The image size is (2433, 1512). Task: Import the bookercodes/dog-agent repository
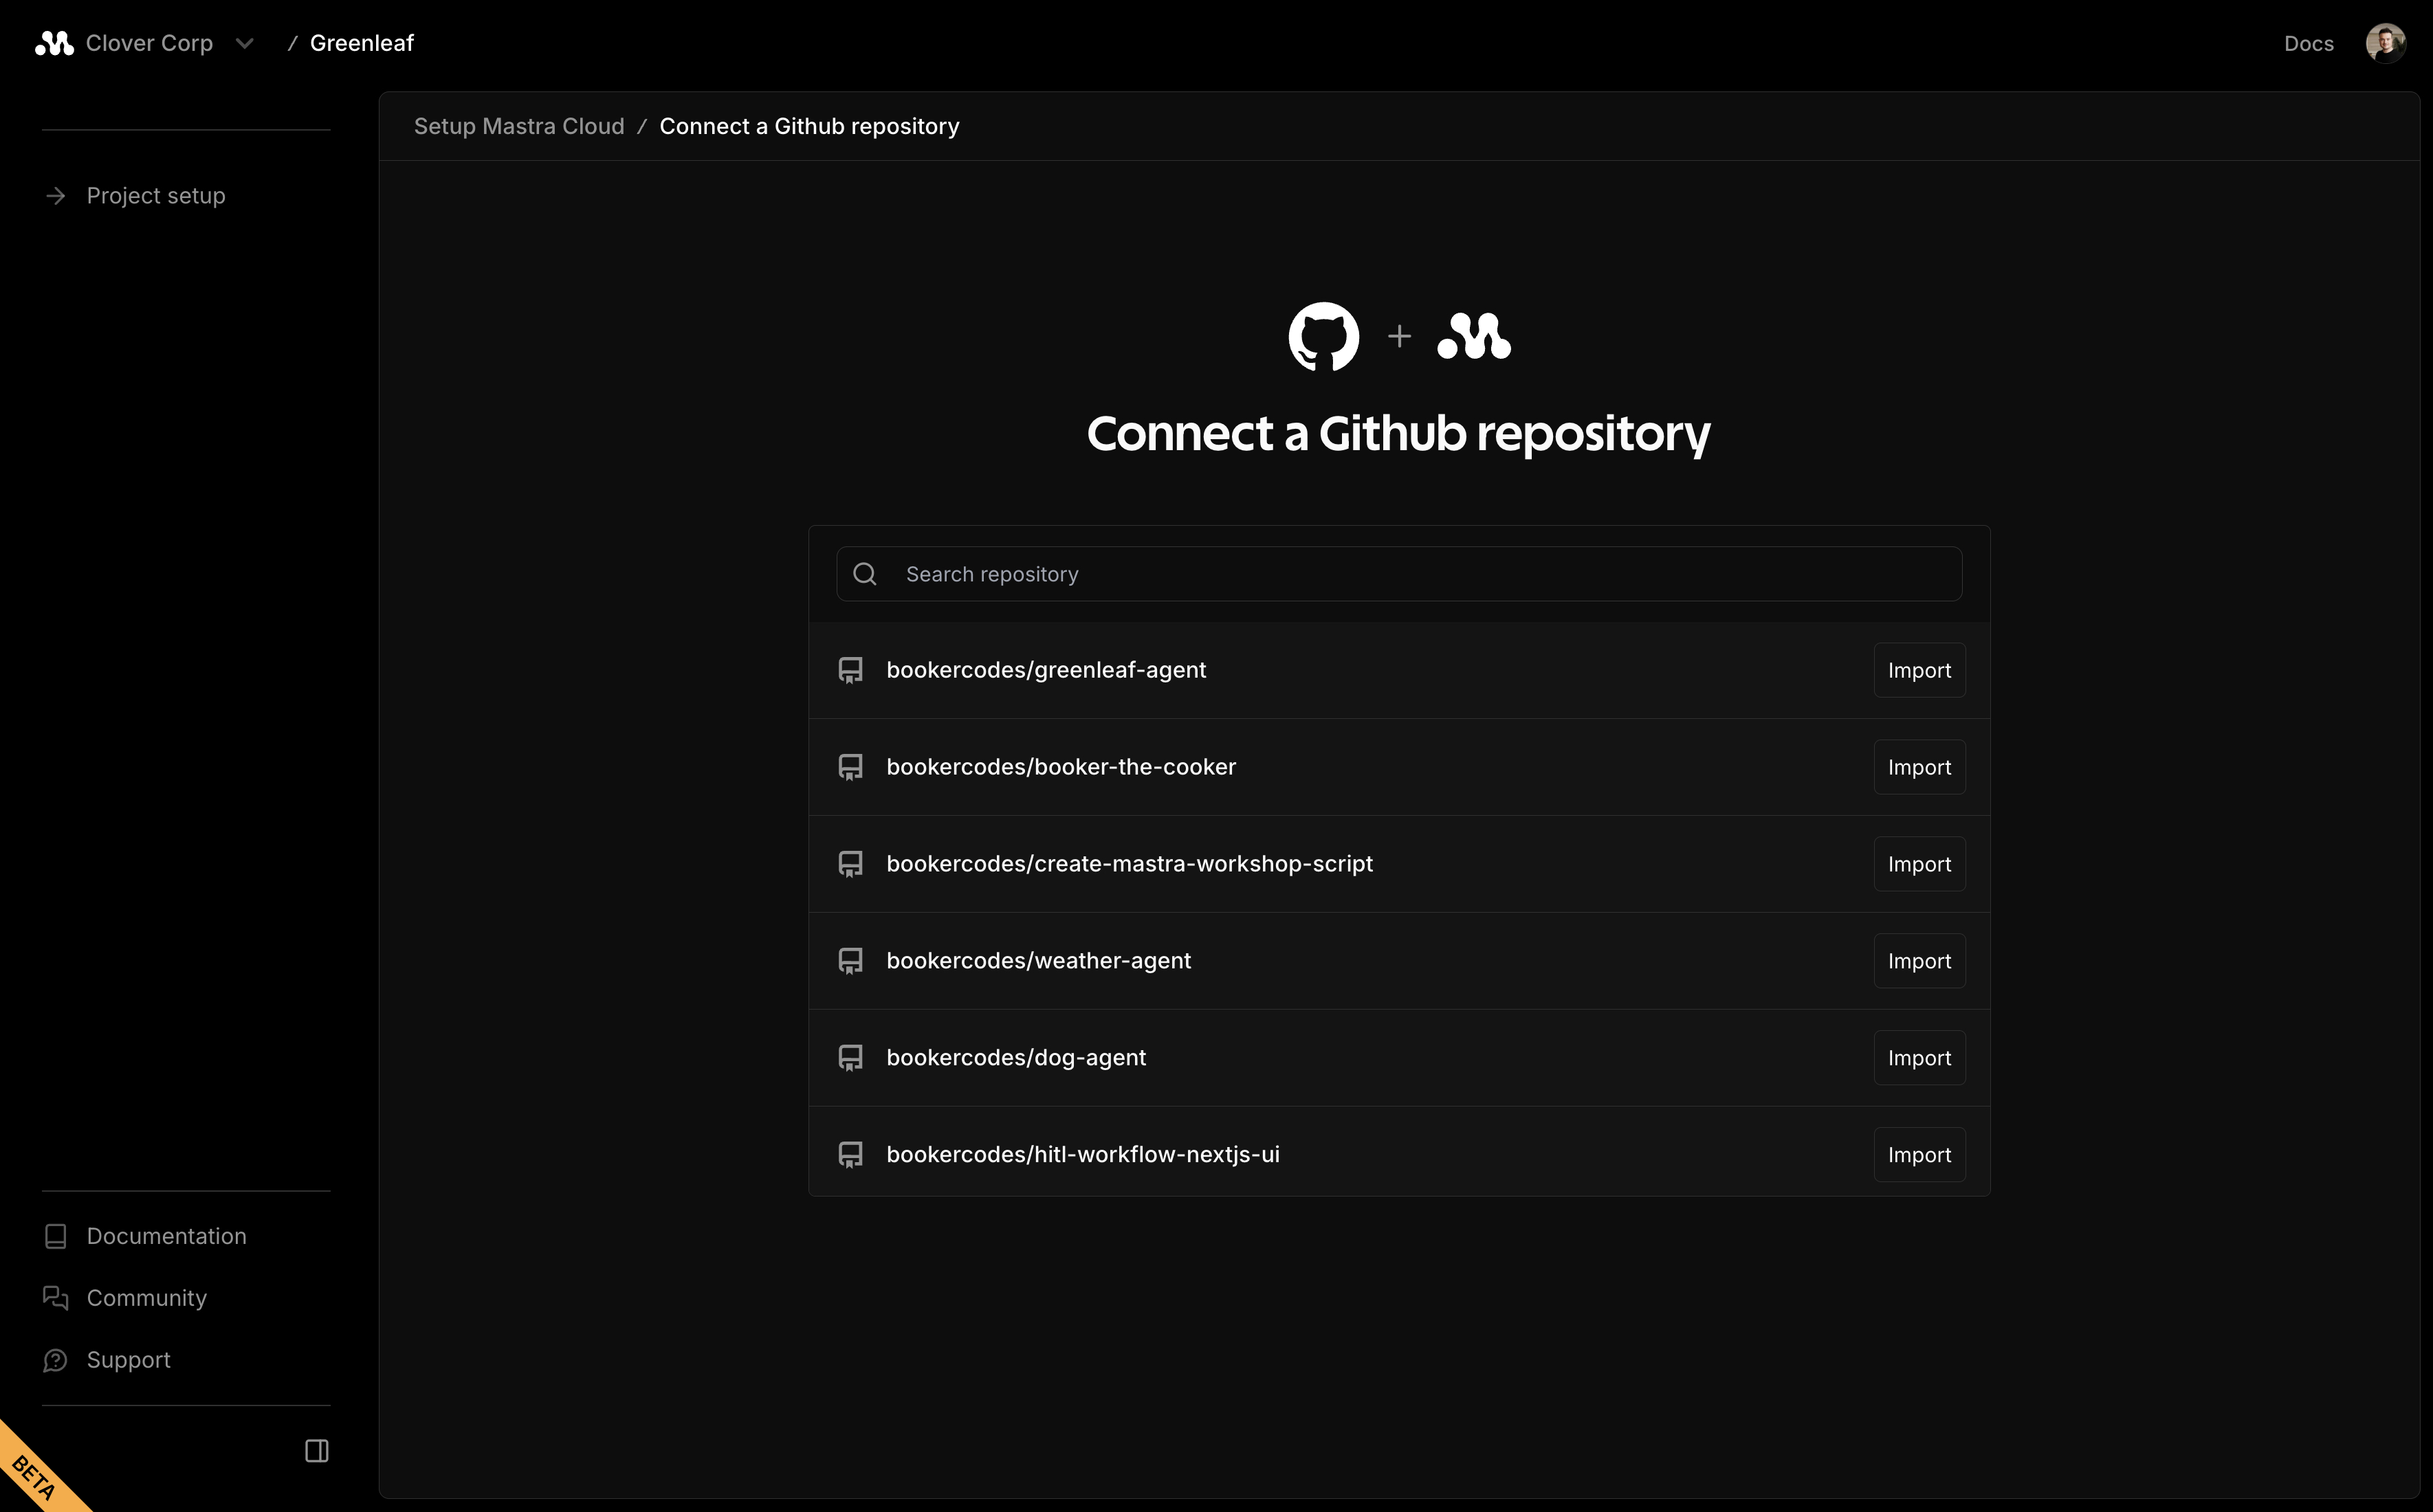point(1918,1058)
